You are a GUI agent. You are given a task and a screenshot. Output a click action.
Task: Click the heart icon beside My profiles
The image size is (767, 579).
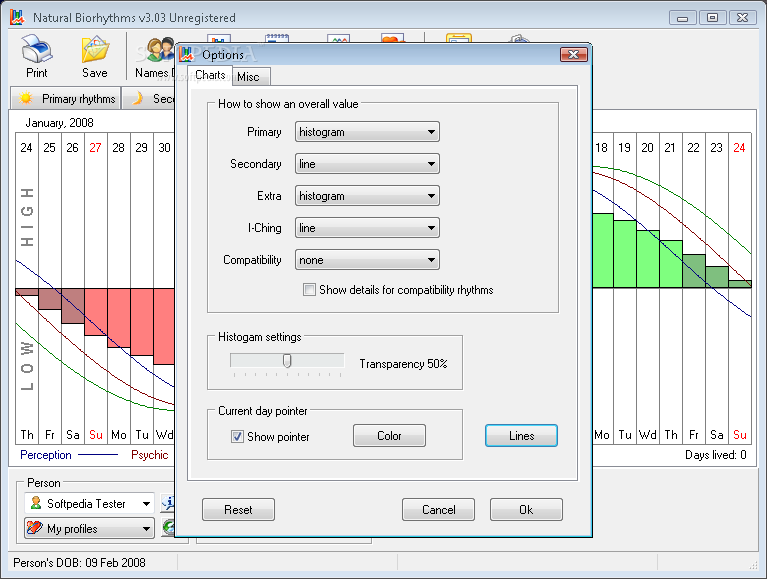pos(34,528)
